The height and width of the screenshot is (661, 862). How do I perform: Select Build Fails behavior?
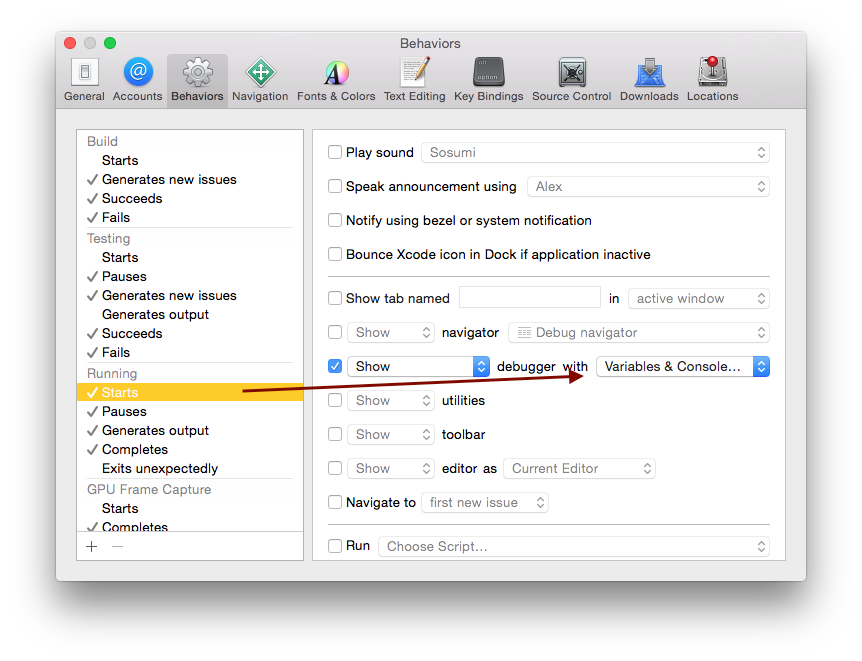pyautogui.click(x=190, y=218)
